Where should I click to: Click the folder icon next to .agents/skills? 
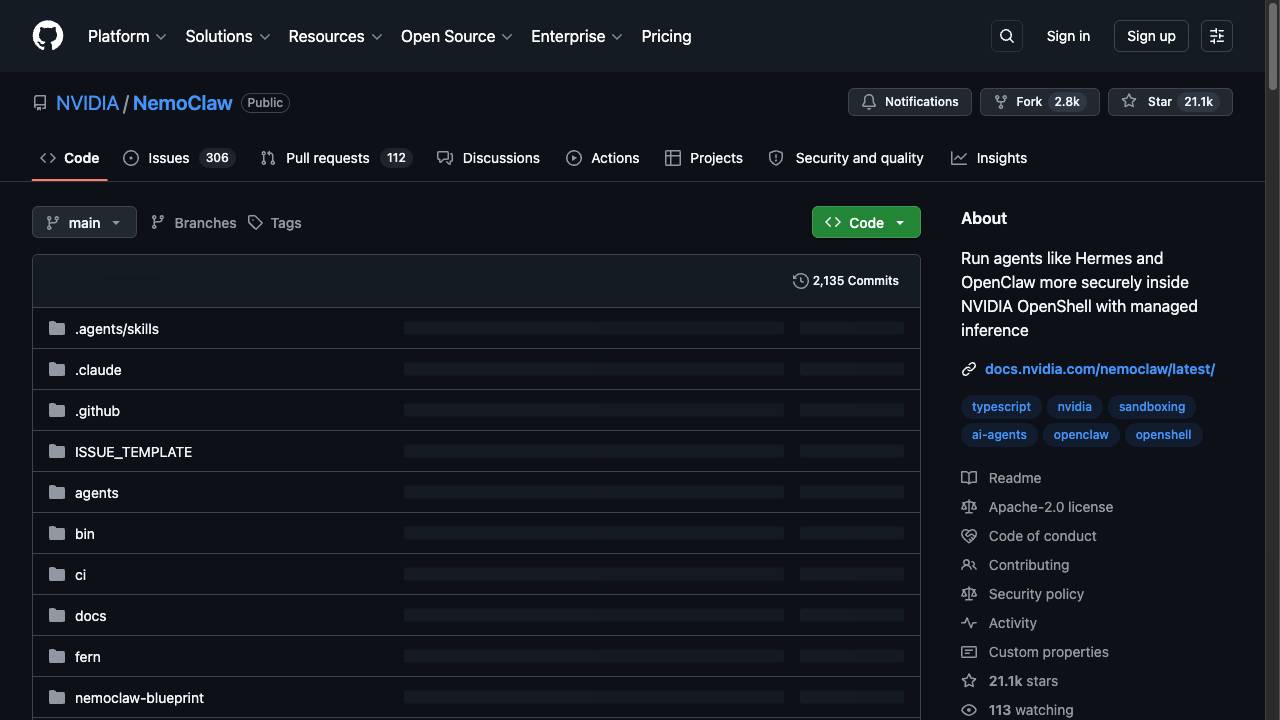(57, 328)
